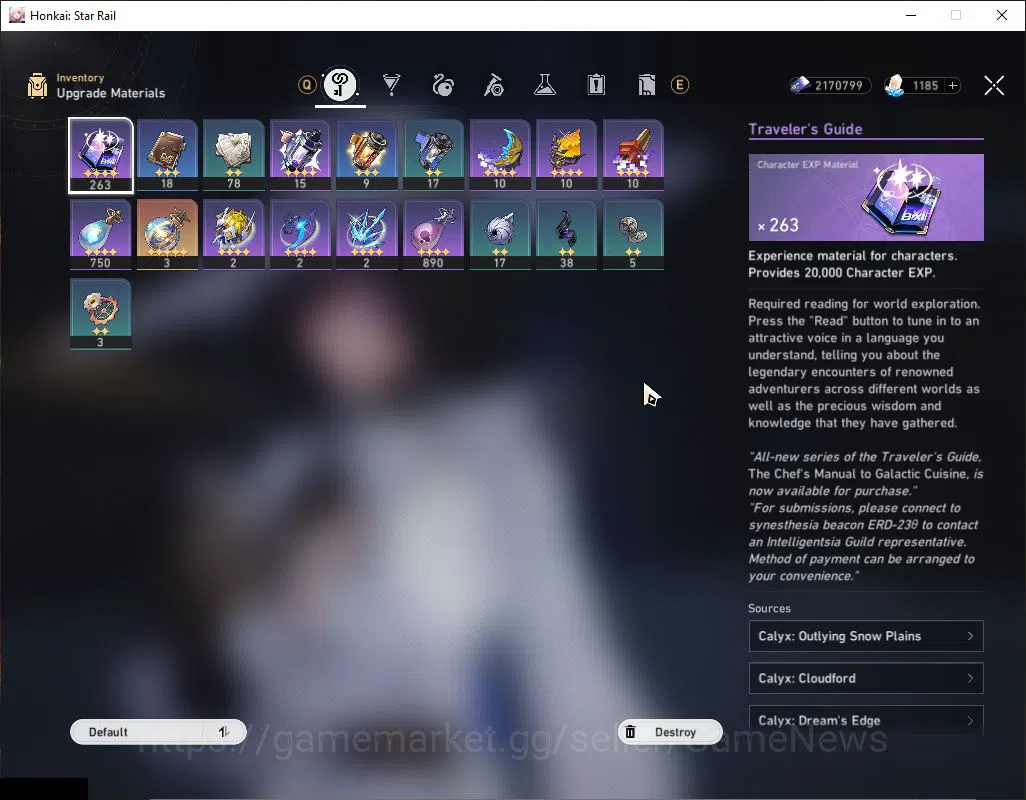Click the credits balance 2170799
This screenshot has width=1026, height=800.
point(838,86)
